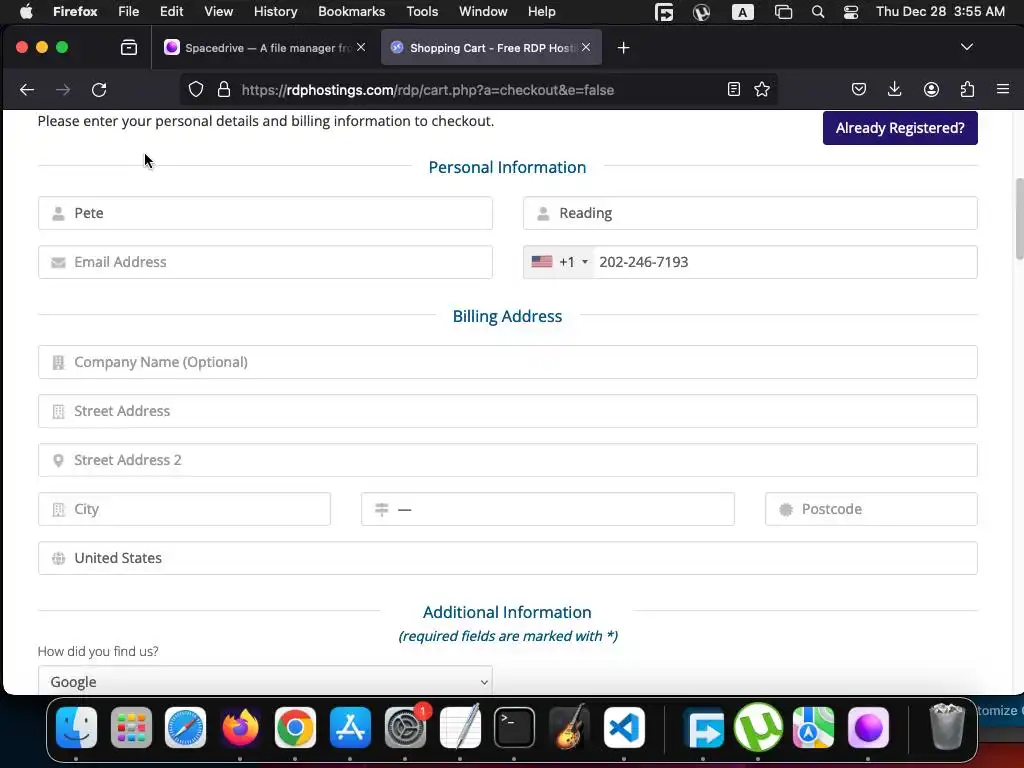Click the Street Address field
Screen dimensions: 1024x768
click(x=507, y=411)
